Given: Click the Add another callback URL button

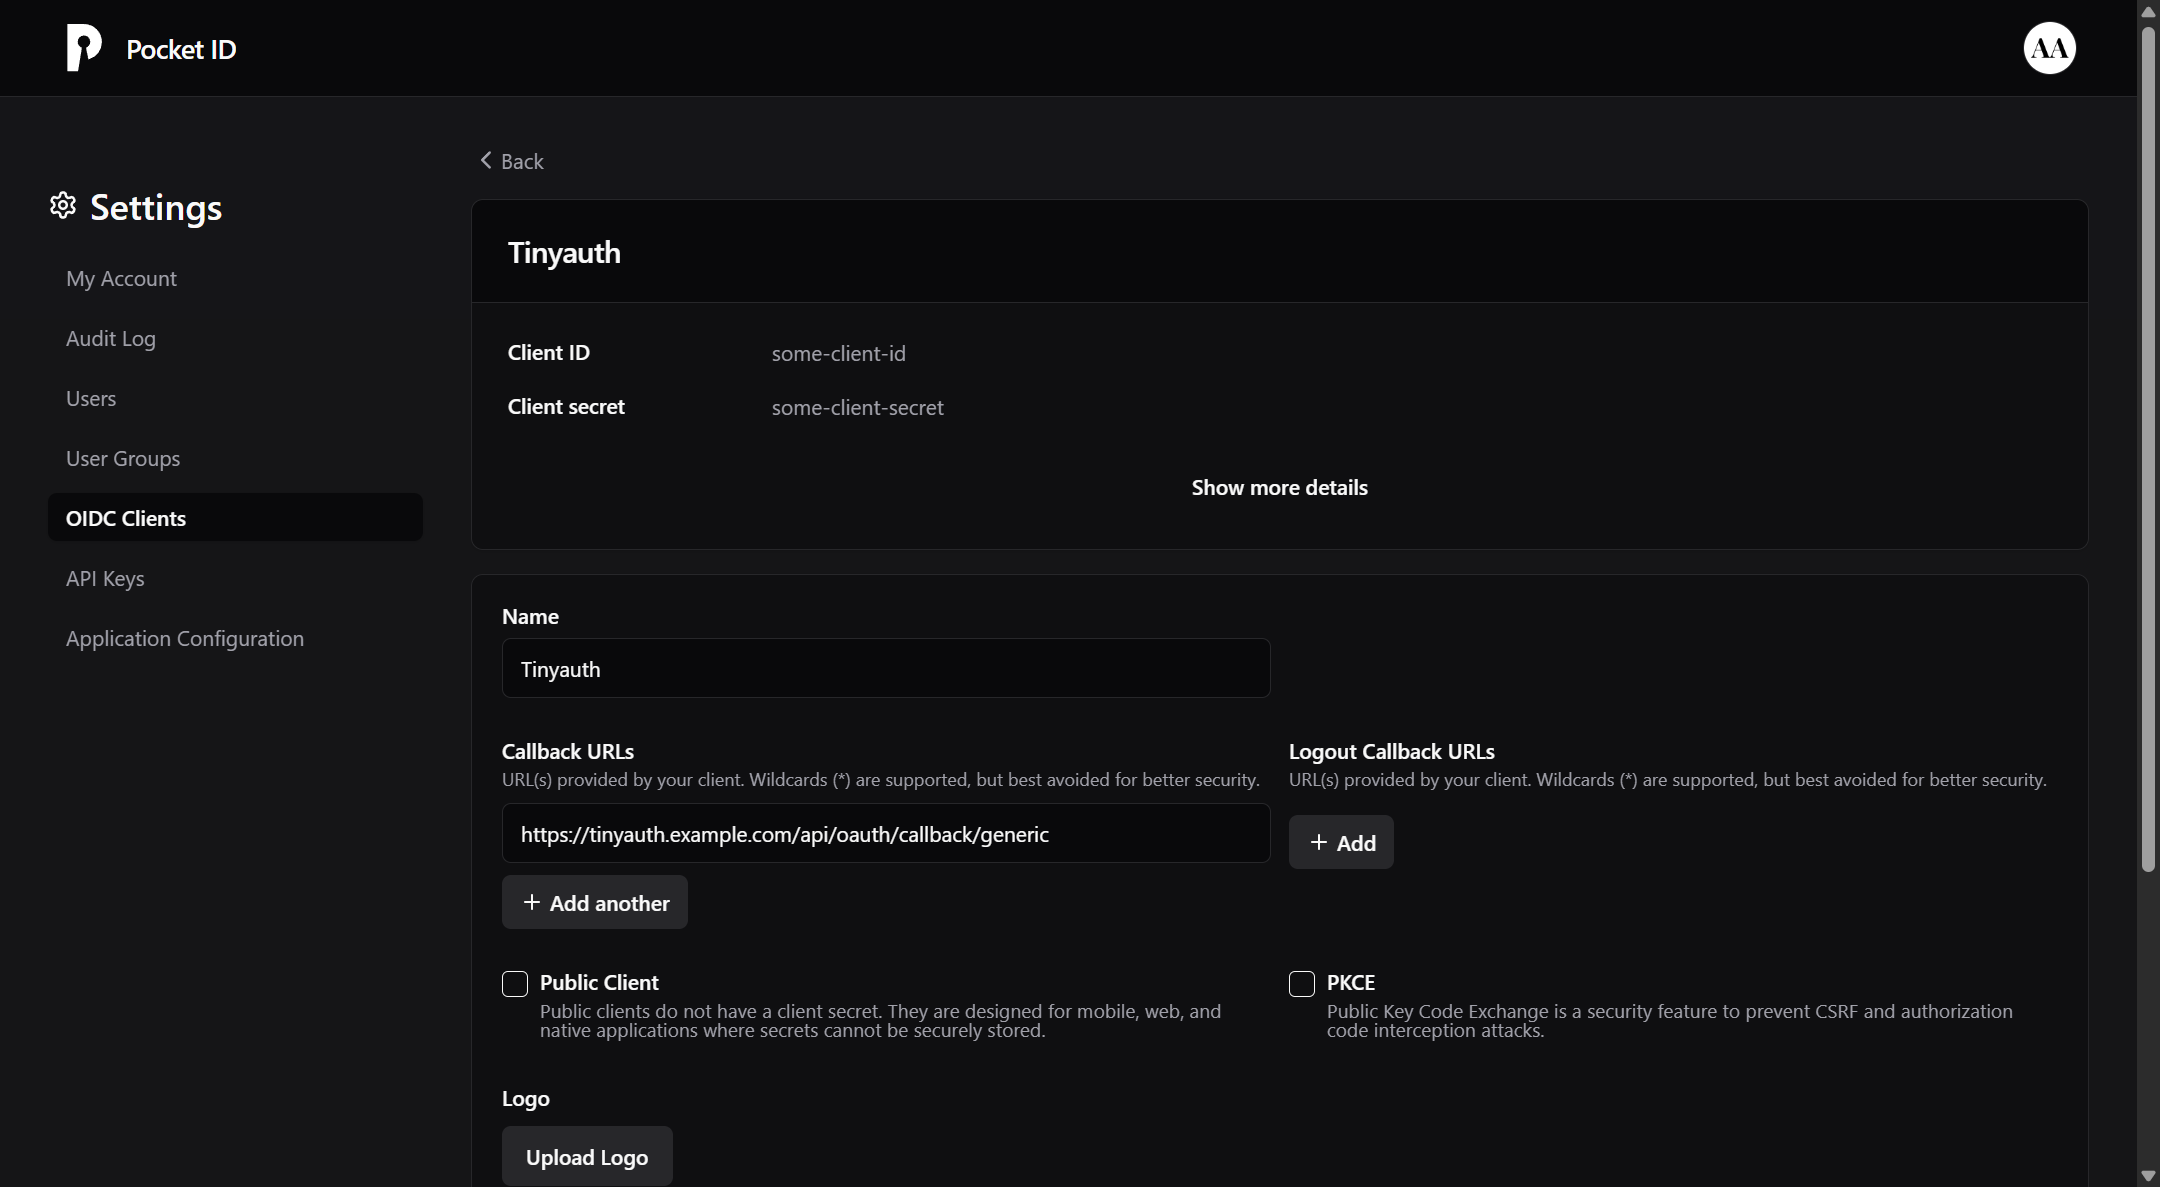Looking at the screenshot, I should tap(594, 902).
